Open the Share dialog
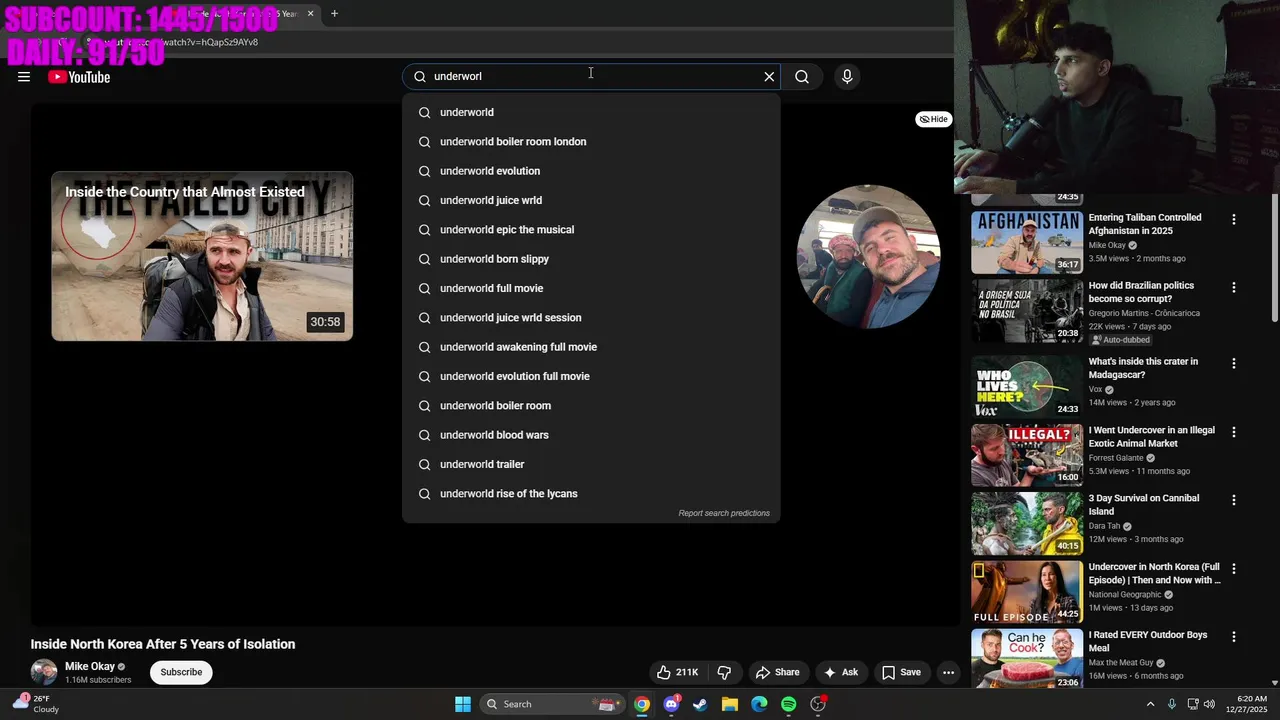This screenshot has width=1280, height=720. [777, 672]
